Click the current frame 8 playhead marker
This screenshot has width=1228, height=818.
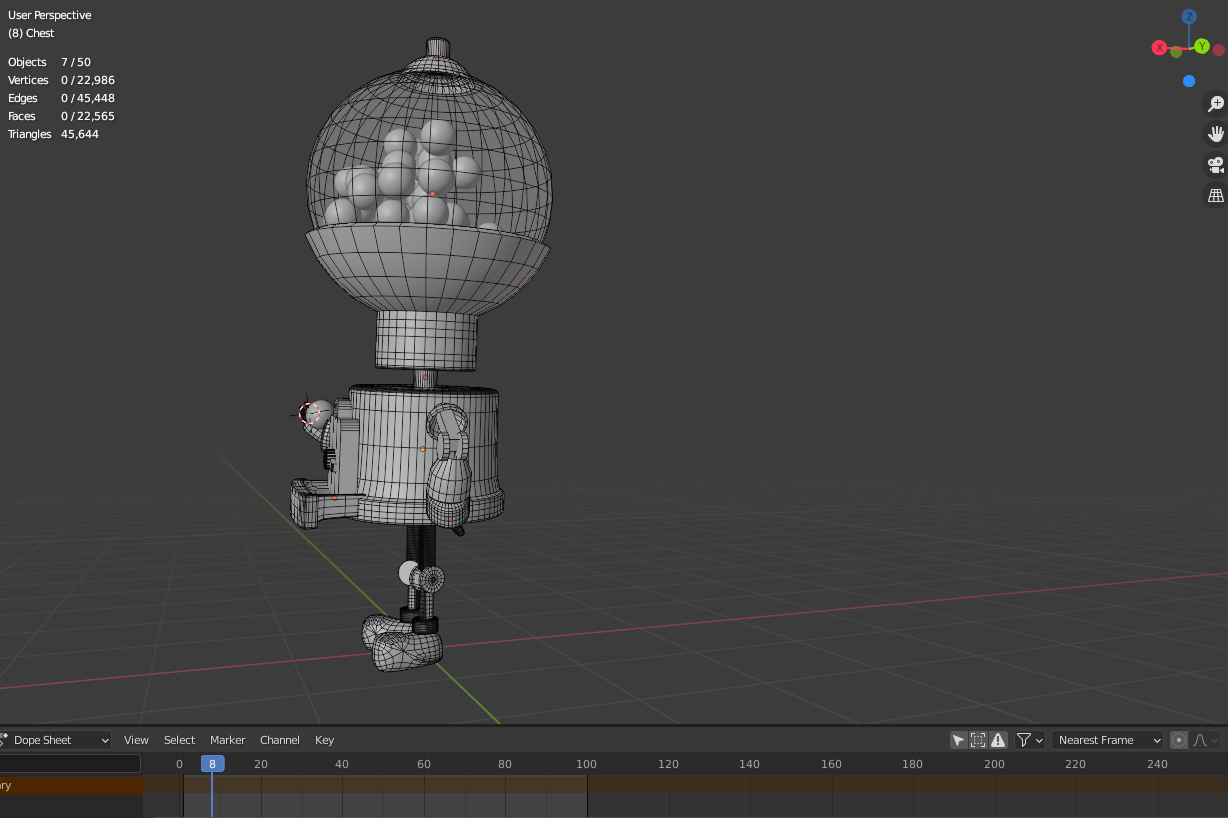[212, 764]
